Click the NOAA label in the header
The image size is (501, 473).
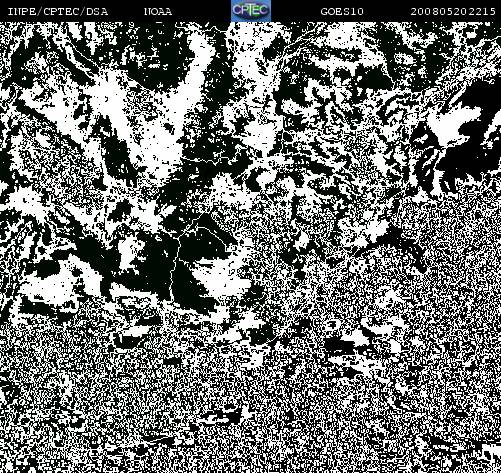158,12
